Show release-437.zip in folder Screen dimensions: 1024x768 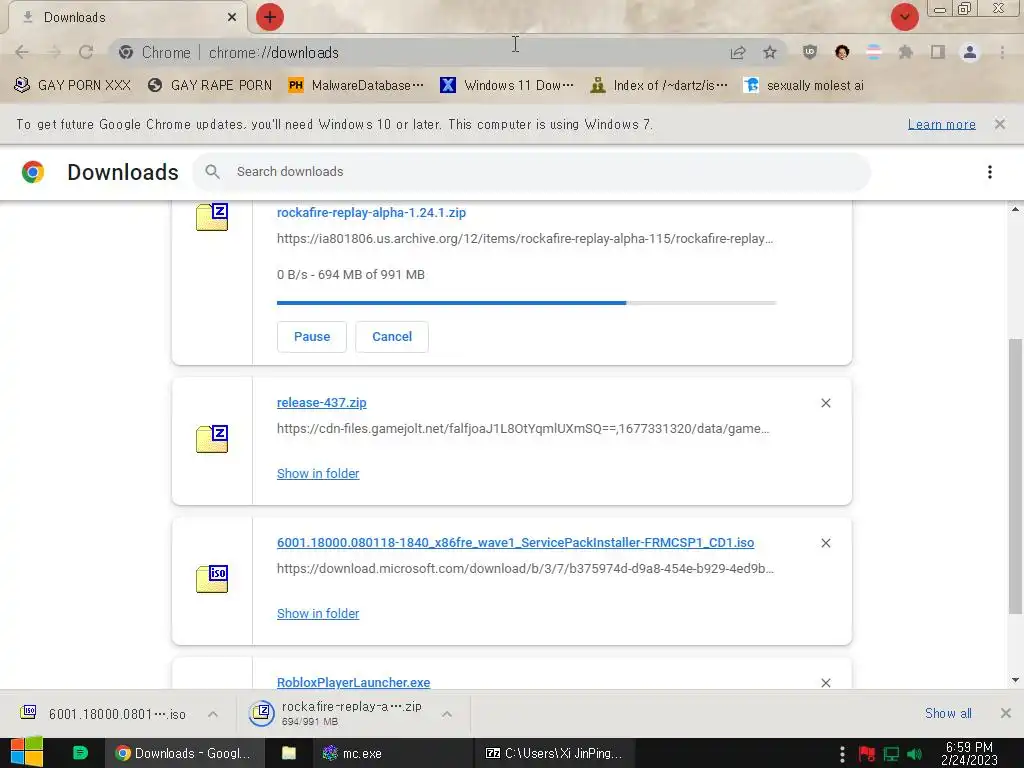318,473
